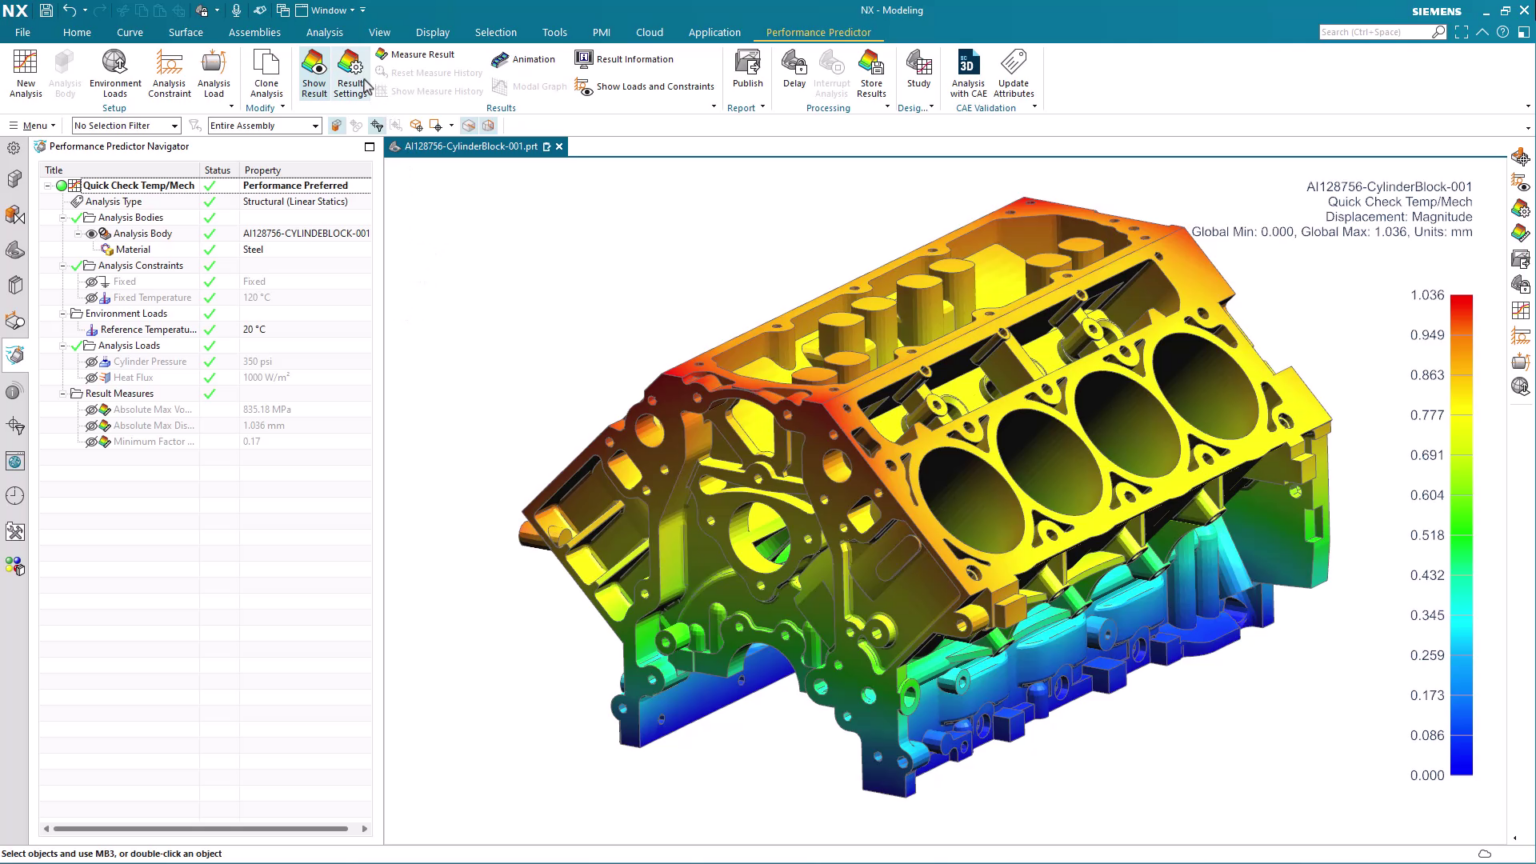This screenshot has width=1536, height=864.
Task: Start the result Animation
Action: (523, 59)
